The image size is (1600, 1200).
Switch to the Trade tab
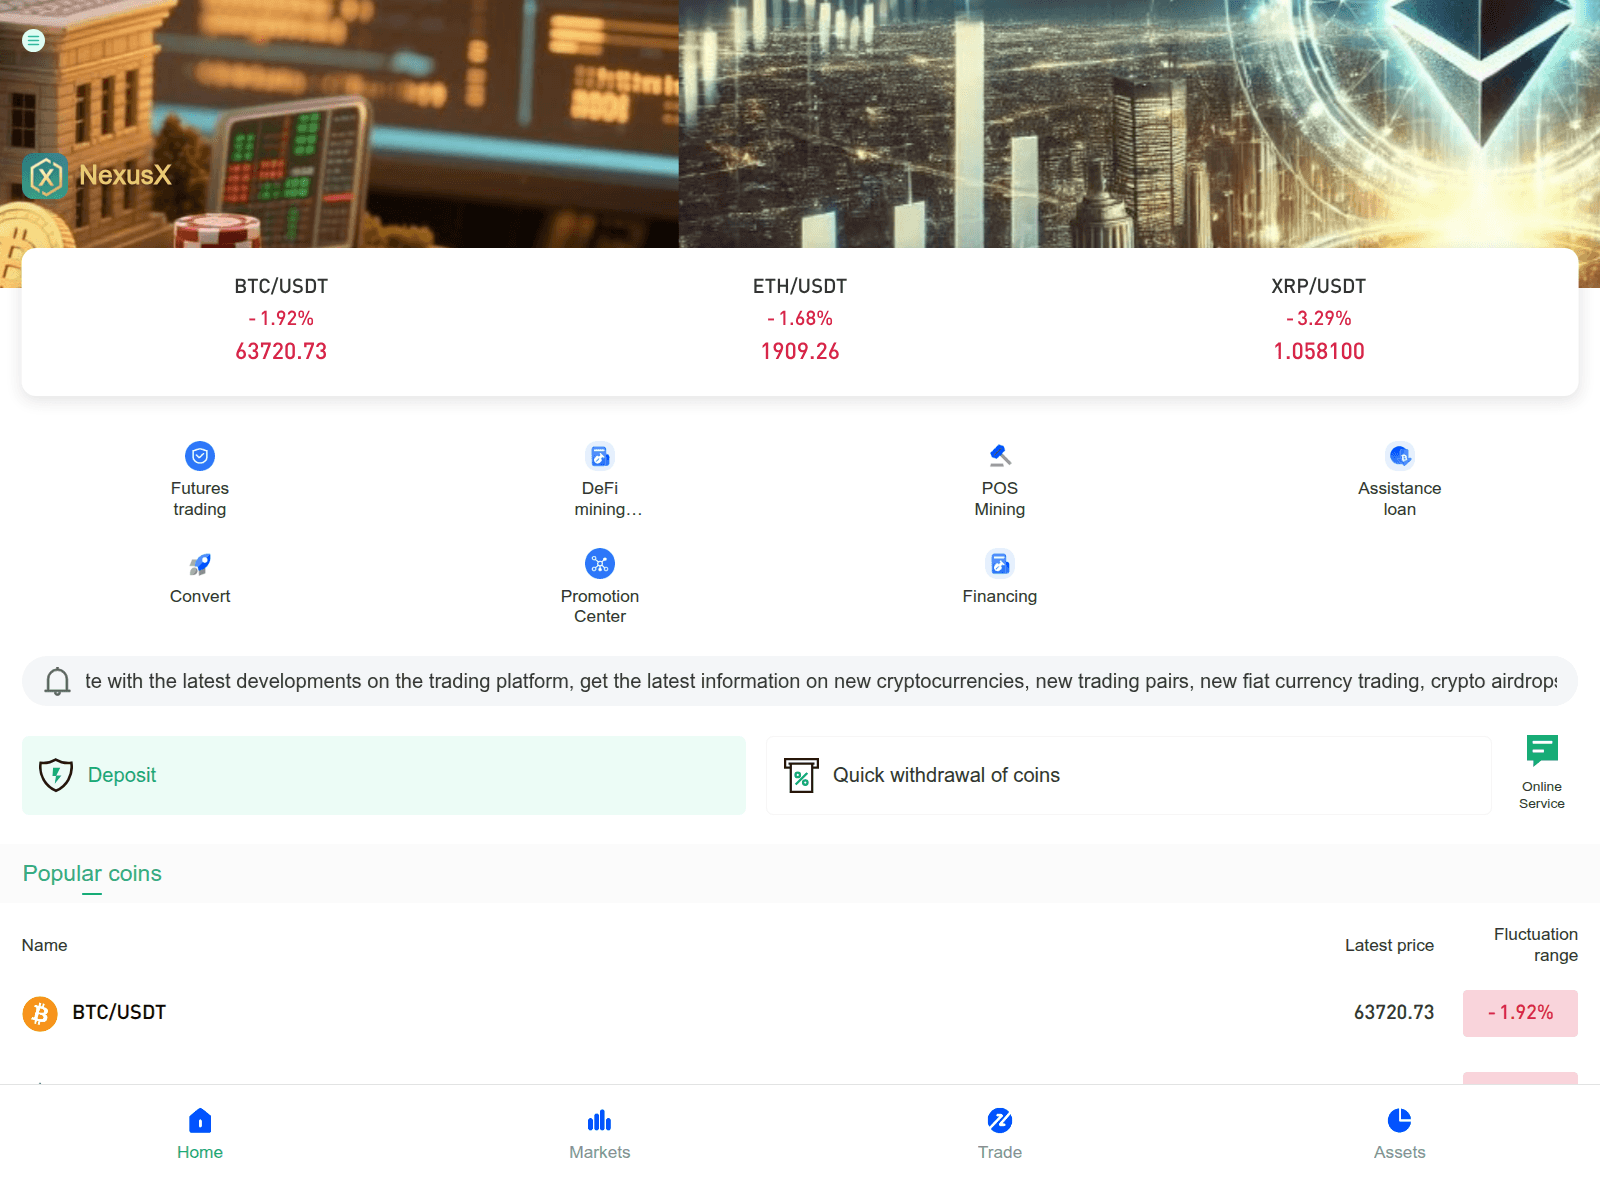point(1000,1134)
